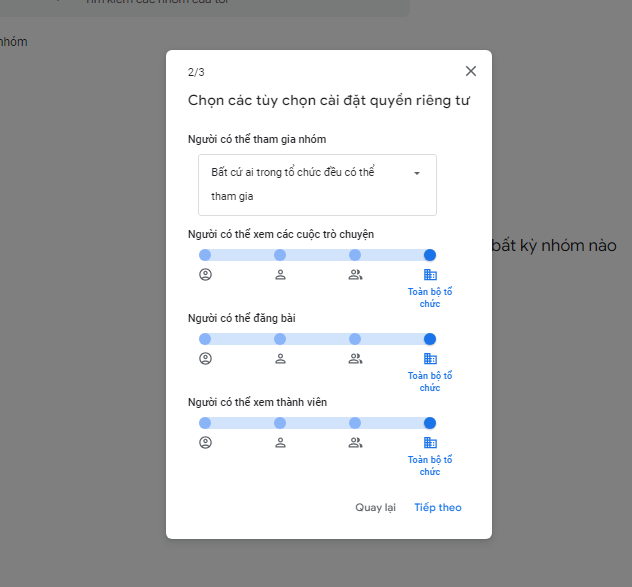
Task: Click organization building icon under "xem các cuộc trò chuyện"
Action: tap(430, 274)
